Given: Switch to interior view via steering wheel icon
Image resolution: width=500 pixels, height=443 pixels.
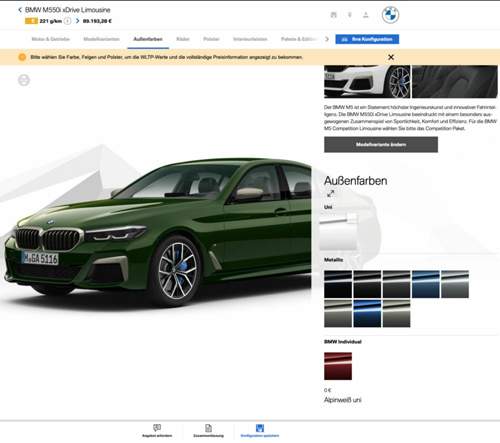Looking at the screenshot, I should point(24,80).
